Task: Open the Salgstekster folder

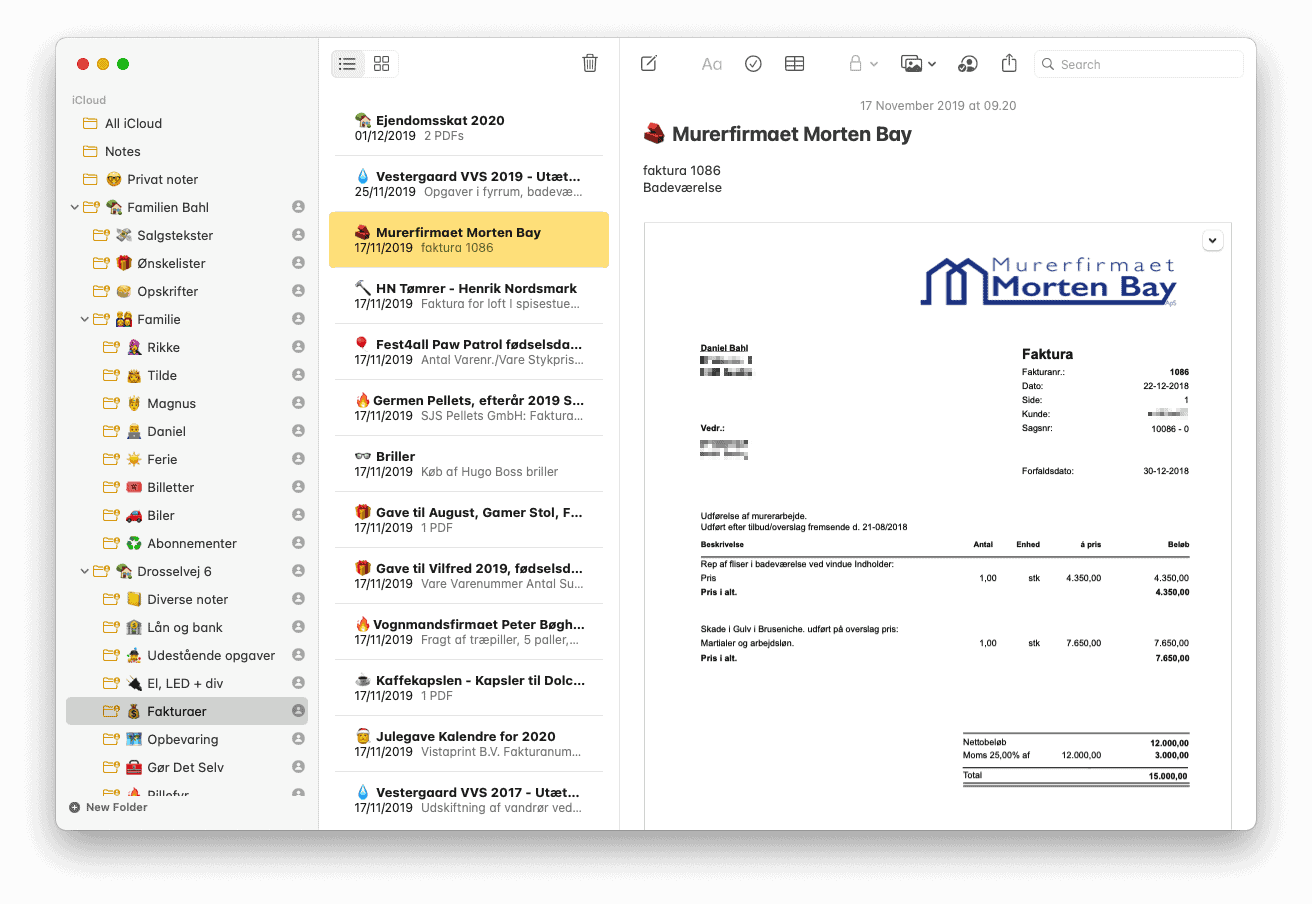Action: [x=187, y=235]
